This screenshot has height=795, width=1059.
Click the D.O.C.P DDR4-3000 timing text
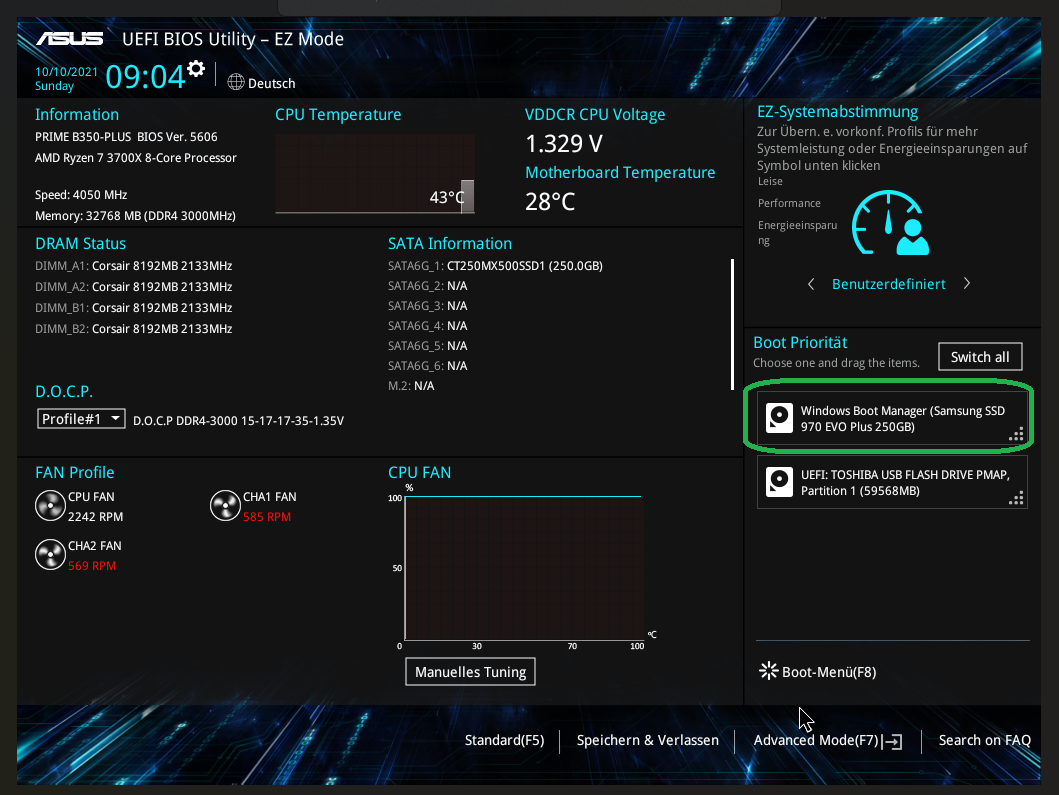[238, 421]
